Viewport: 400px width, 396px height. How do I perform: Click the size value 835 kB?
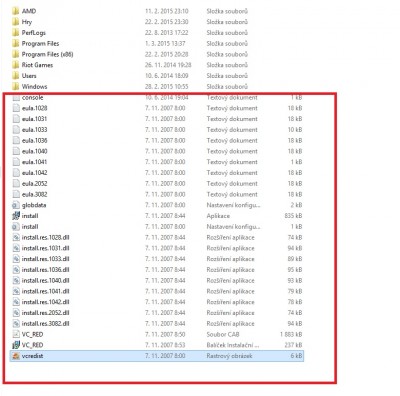pos(293,216)
